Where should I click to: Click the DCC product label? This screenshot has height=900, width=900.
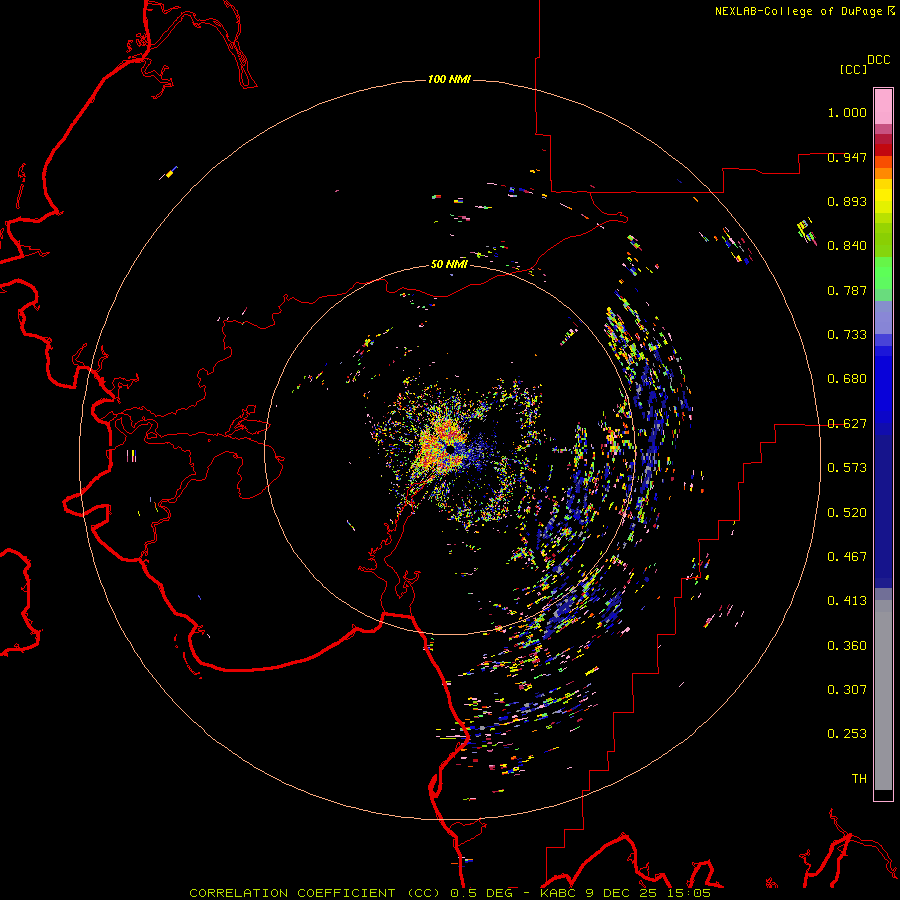(879, 60)
